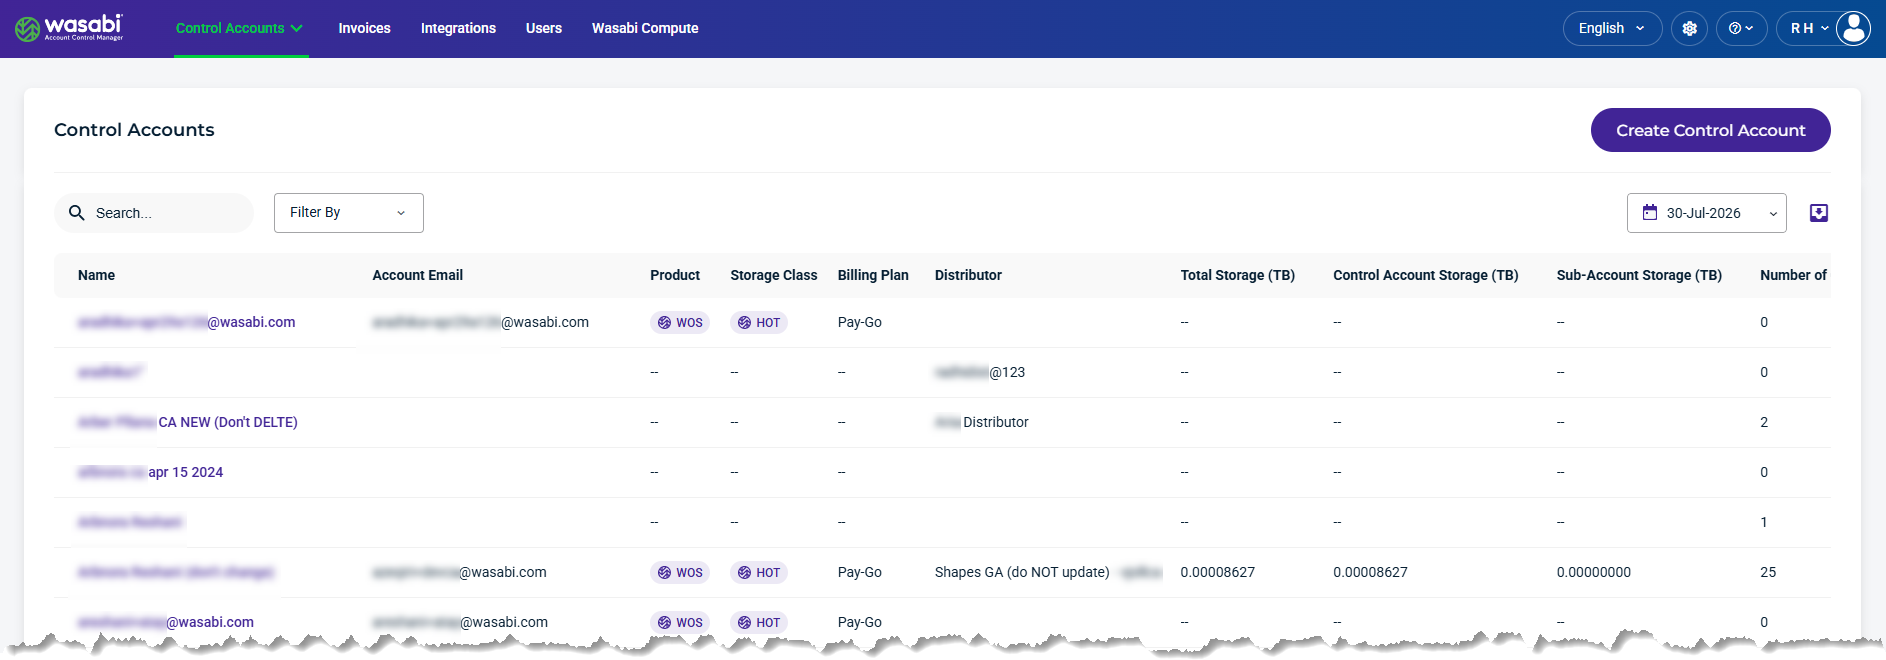1886x660 pixels.
Task: Click the user profile avatar icon
Action: (1853, 28)
